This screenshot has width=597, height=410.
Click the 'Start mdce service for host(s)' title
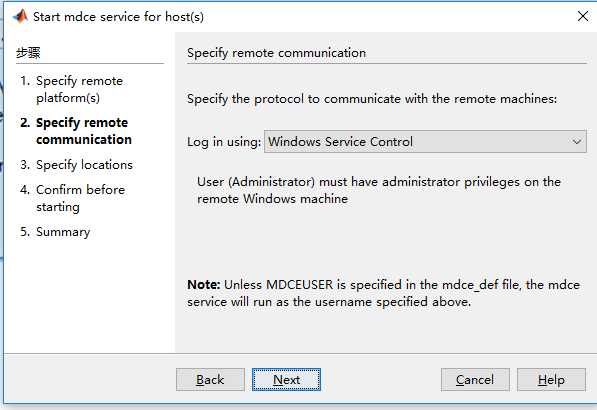(118, 17)
